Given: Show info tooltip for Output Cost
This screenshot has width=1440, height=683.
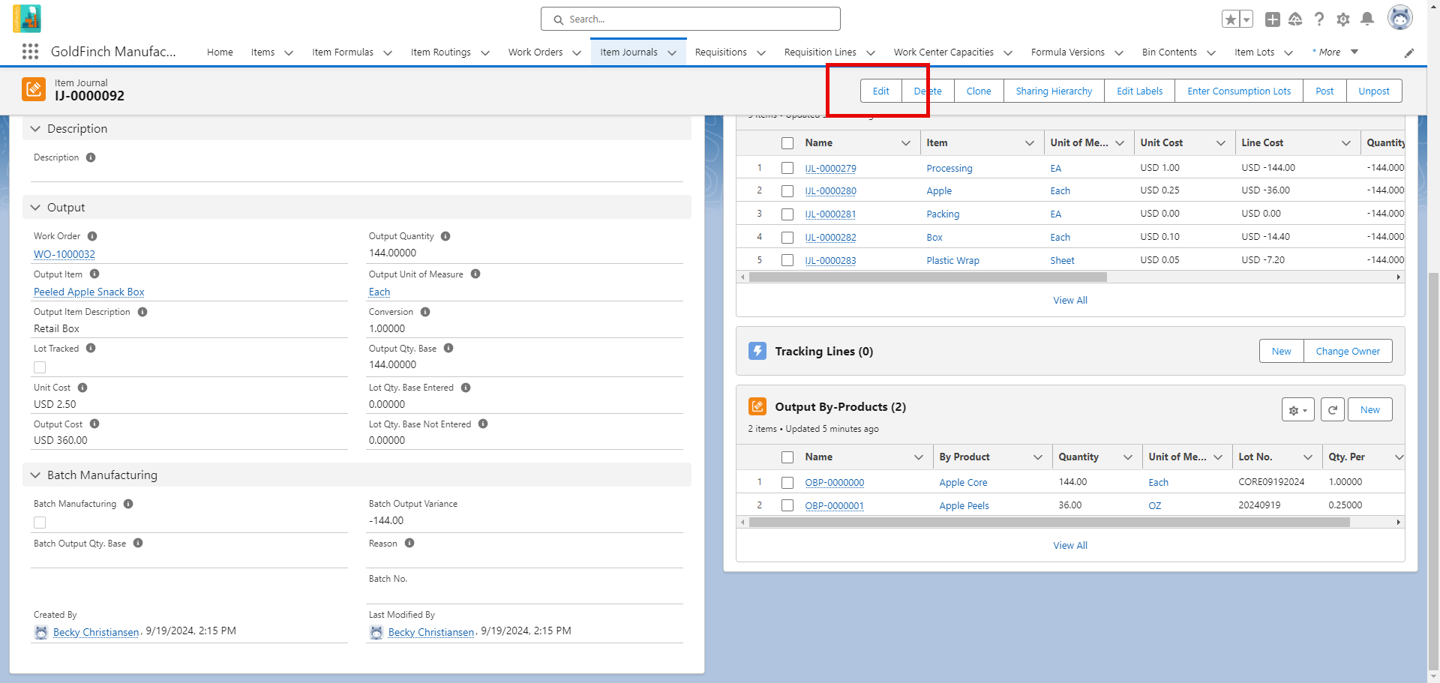Looking at the screenshot, I should tap(95, 424).
